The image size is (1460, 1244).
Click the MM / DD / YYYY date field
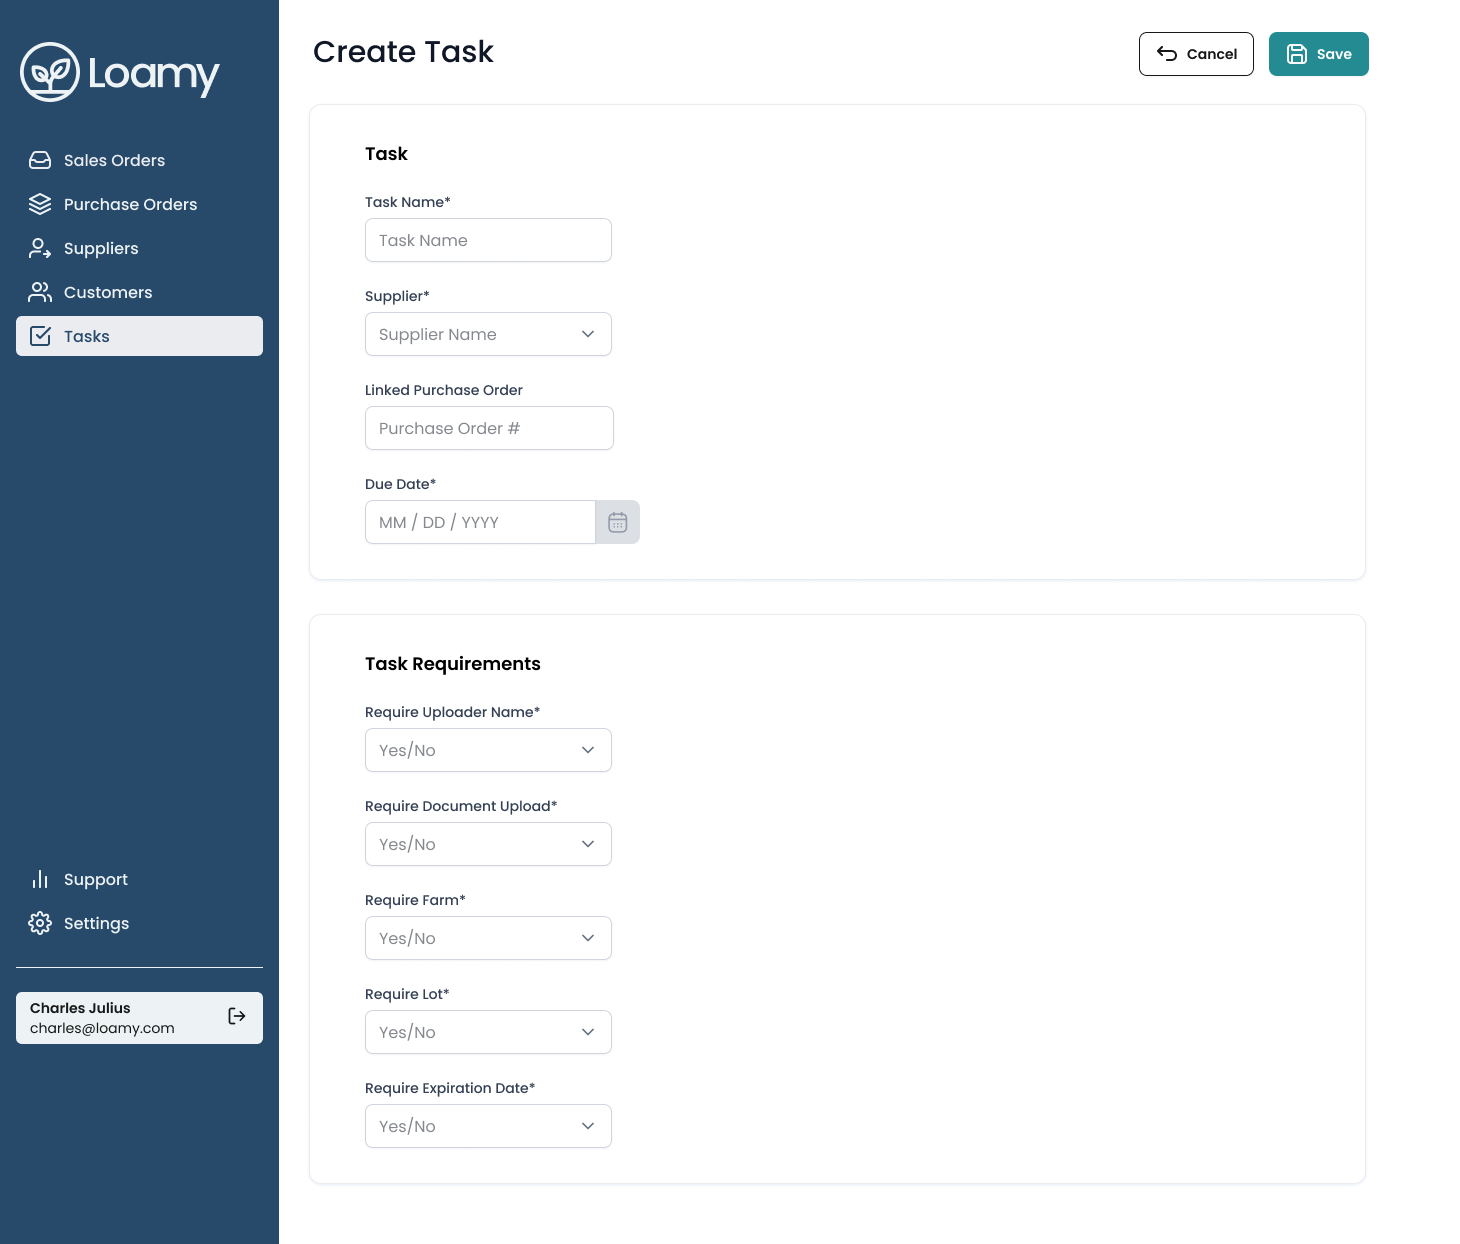(x=480, y=522)
